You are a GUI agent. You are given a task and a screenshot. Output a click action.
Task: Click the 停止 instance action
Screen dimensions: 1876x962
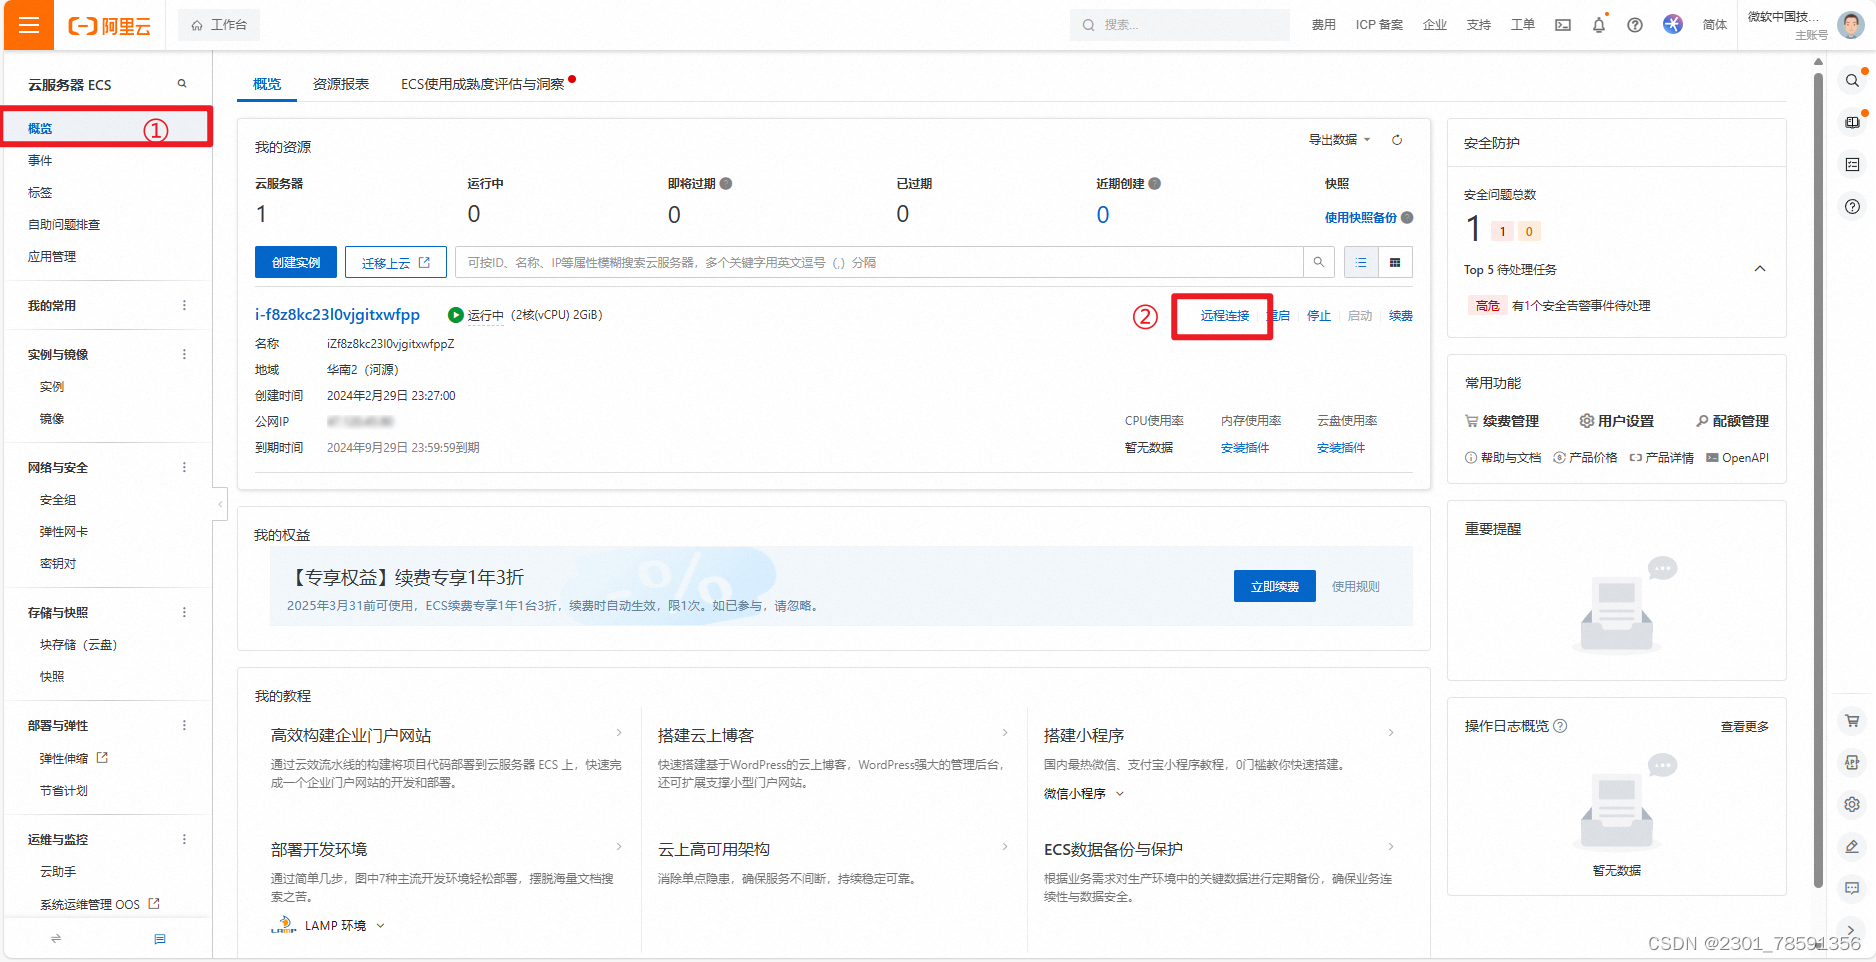point(1319,316)
